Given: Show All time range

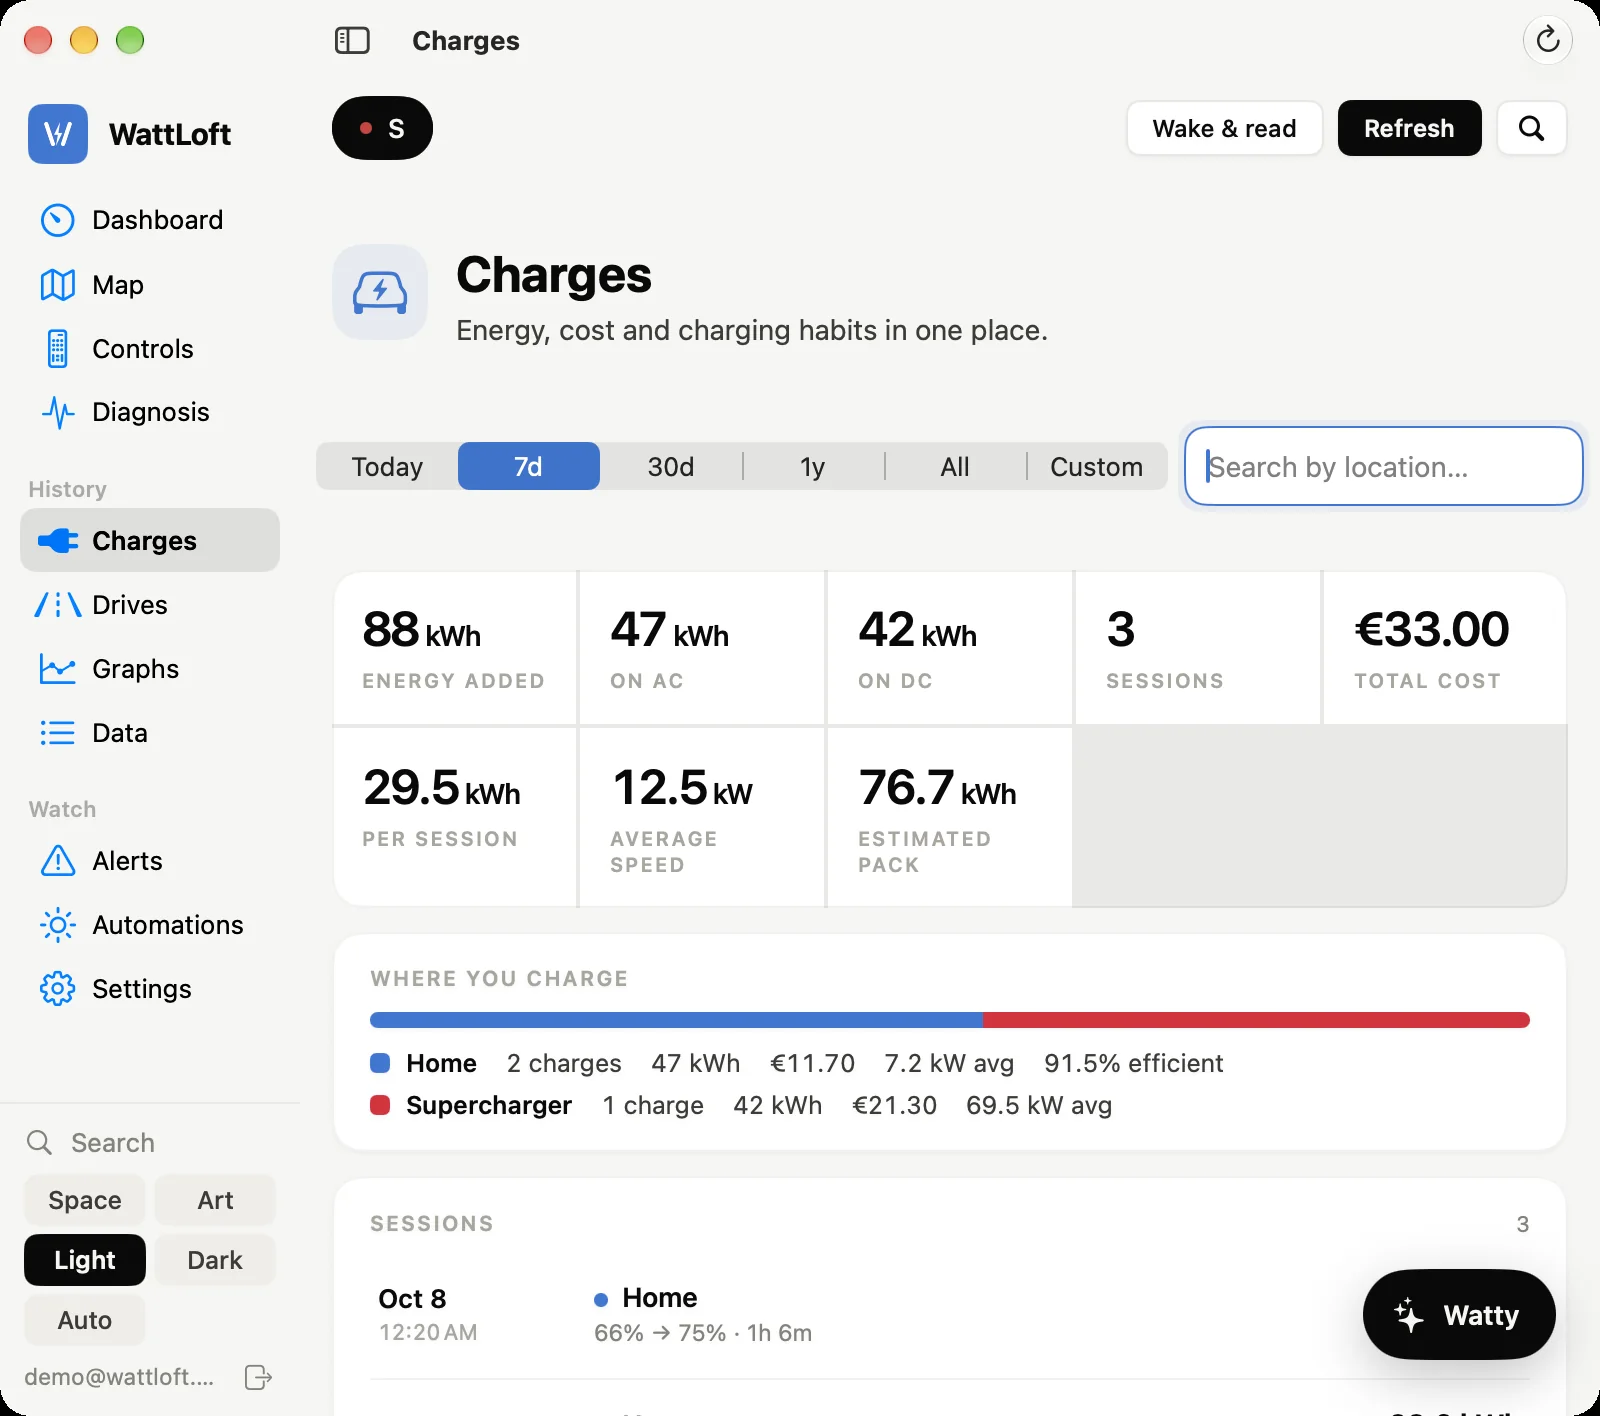Looking at the screenshot, I should [x=955, y=466].
